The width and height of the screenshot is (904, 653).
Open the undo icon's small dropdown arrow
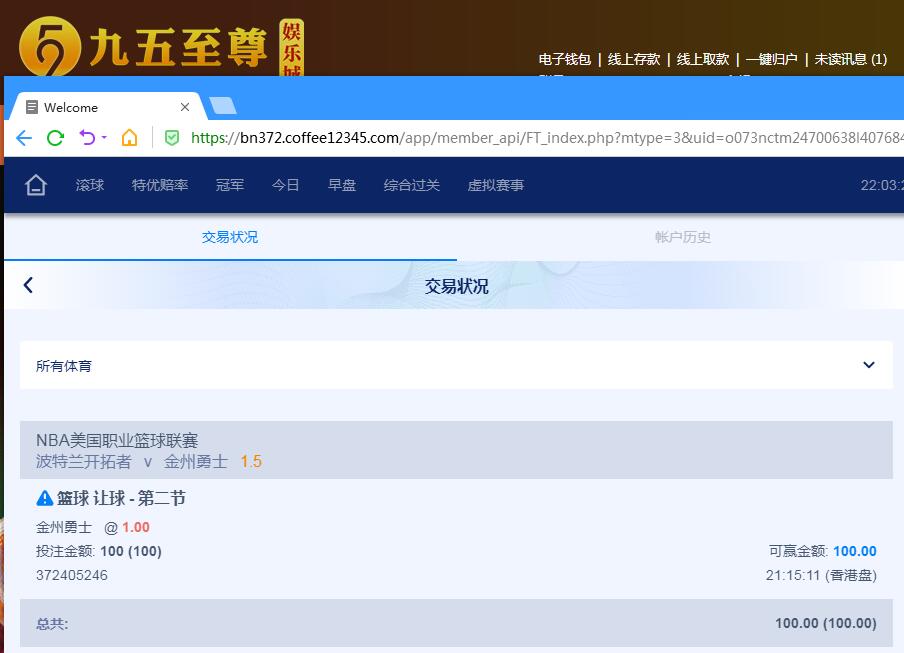(x=104, y=137)
